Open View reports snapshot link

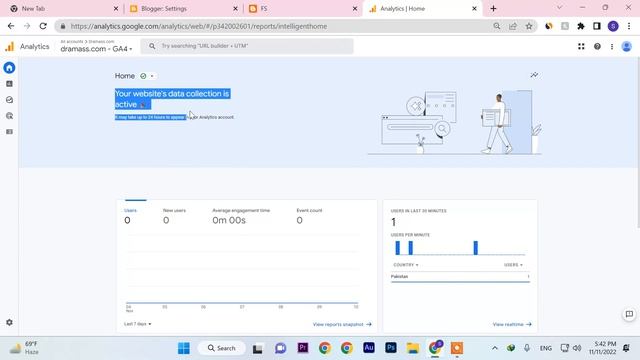(x=342, y=324)
